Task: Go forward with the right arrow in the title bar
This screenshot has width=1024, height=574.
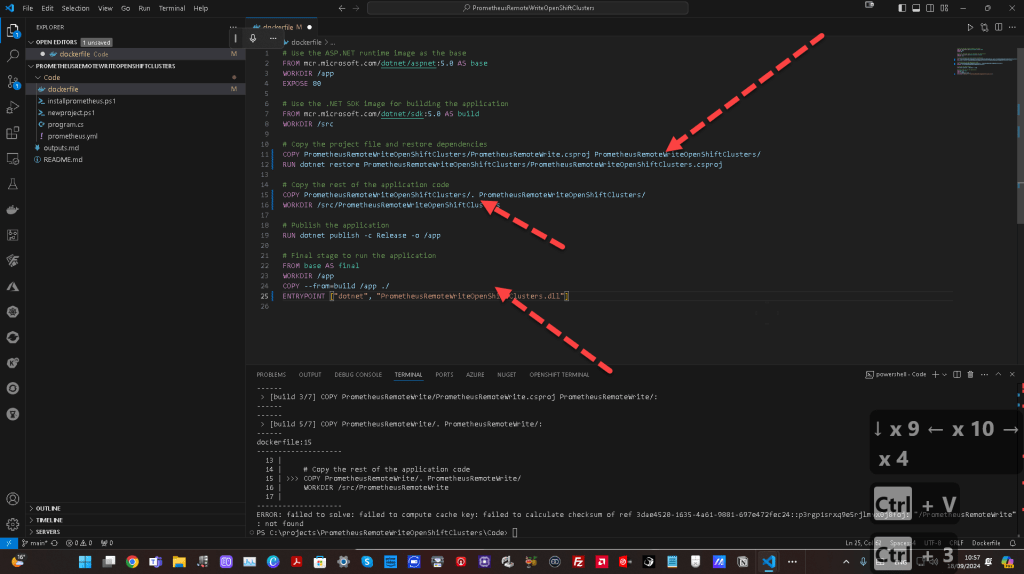Action: pos(356,8)
